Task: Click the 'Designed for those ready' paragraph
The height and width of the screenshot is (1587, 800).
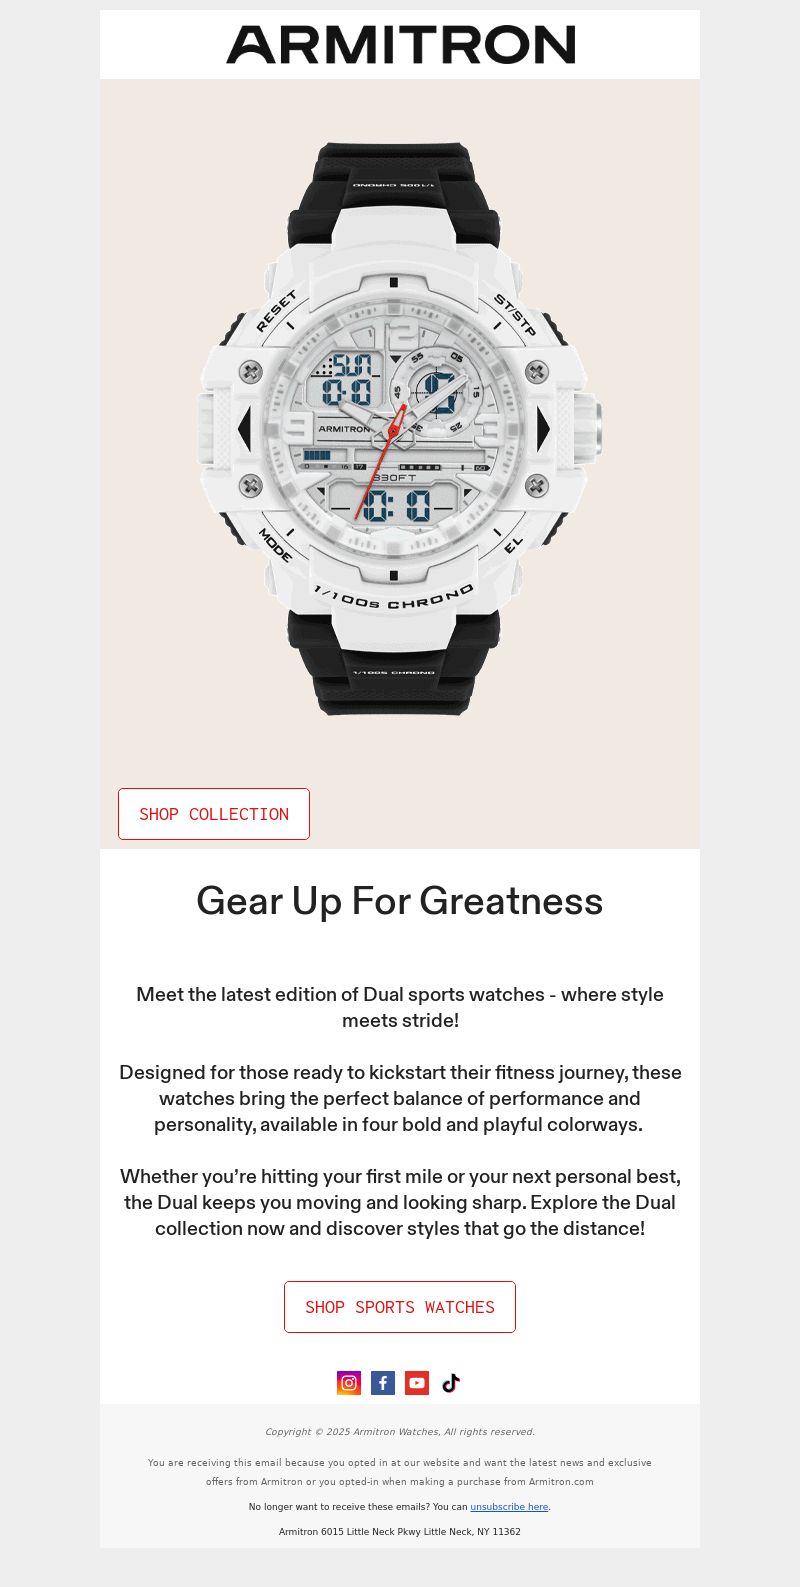Action: click(400, 1098)
